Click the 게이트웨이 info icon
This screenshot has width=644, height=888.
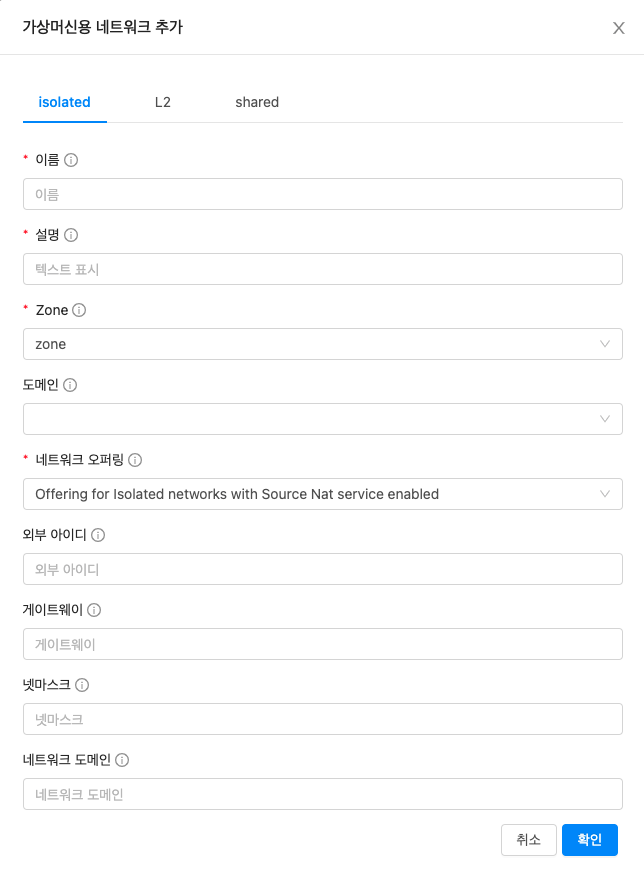(x=95, y=610)
